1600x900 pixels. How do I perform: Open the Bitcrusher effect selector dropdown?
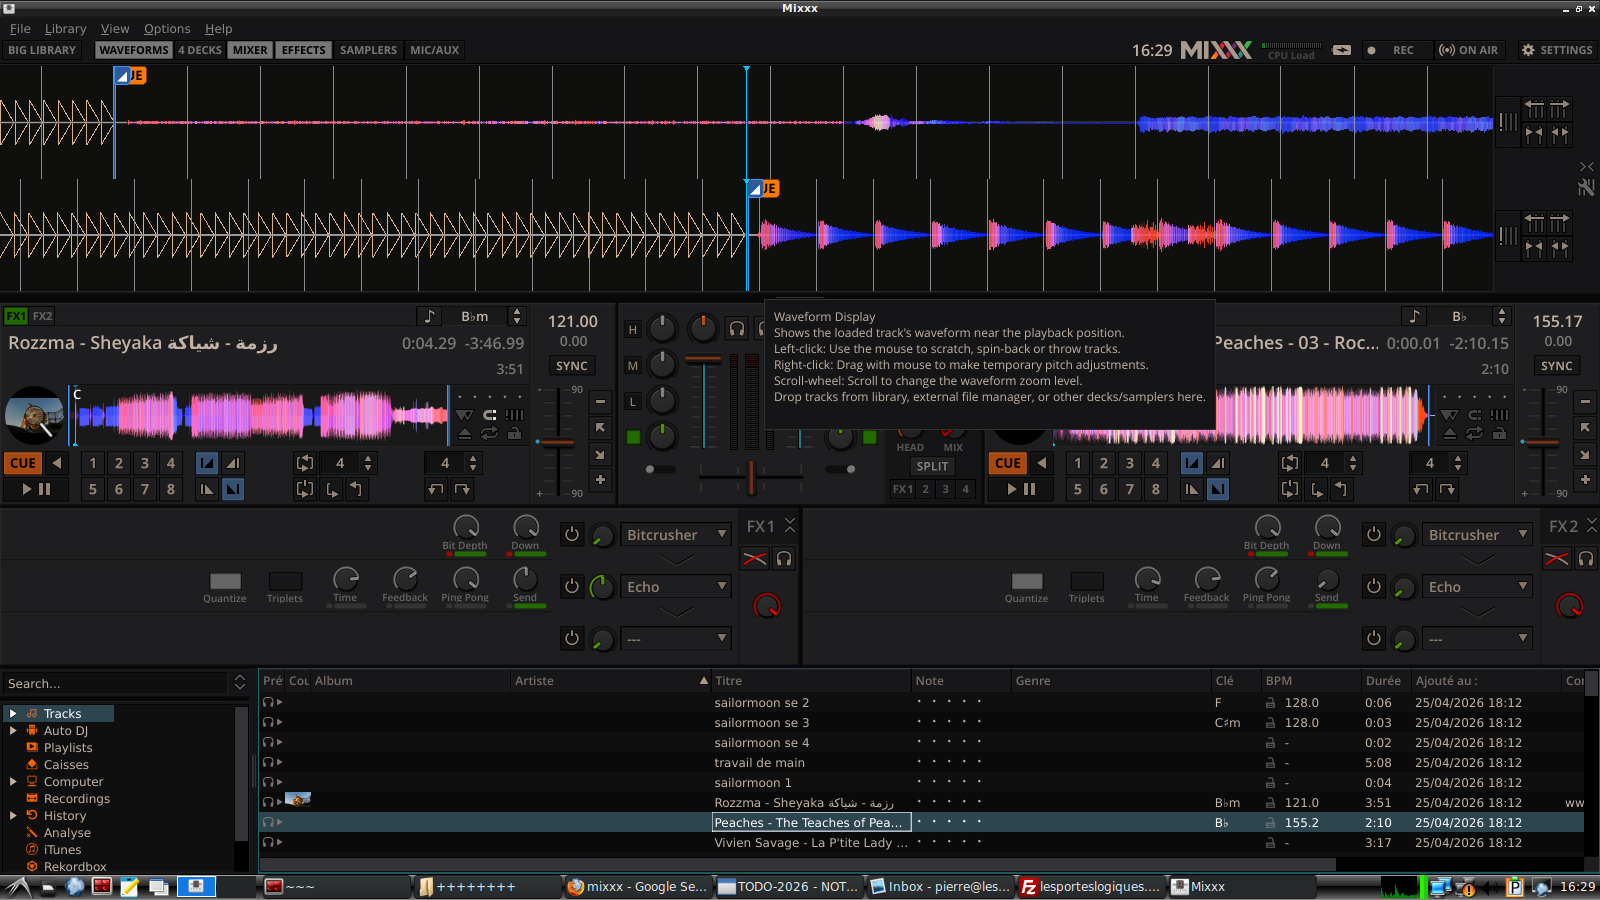pyautogui.click(x=676, y=534)
